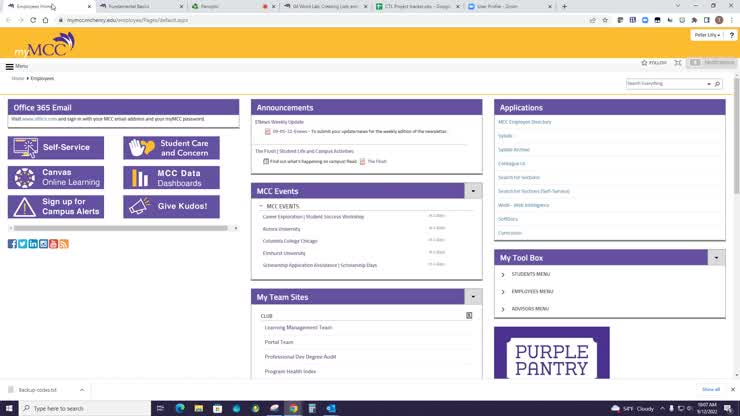Image resolution: width=740 pixels, height=416 pixels.
Task: Open the Self-Service tile
Action: 56,148
